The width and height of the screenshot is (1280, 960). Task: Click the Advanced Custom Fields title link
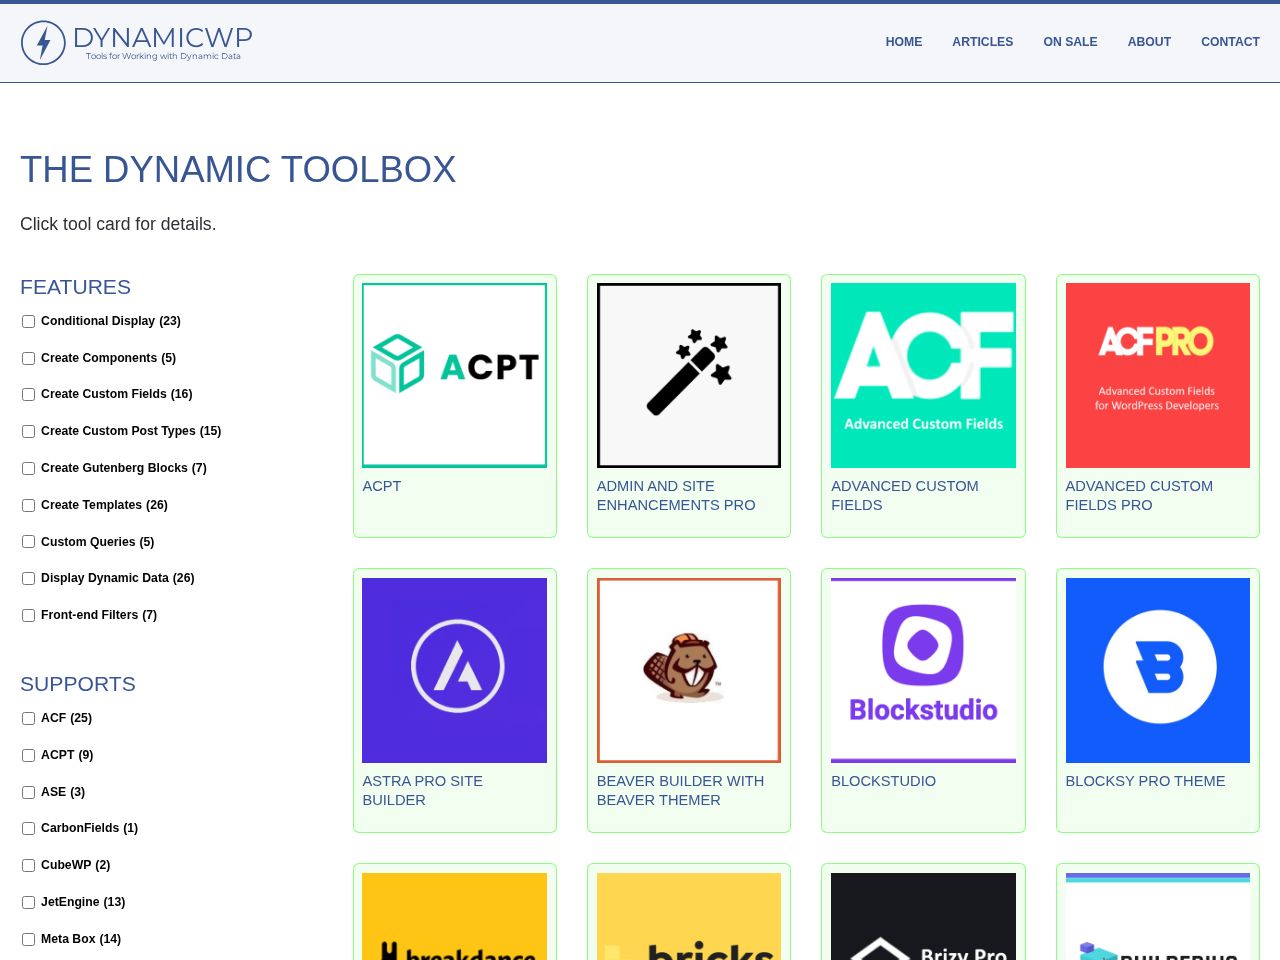[905, 495]
